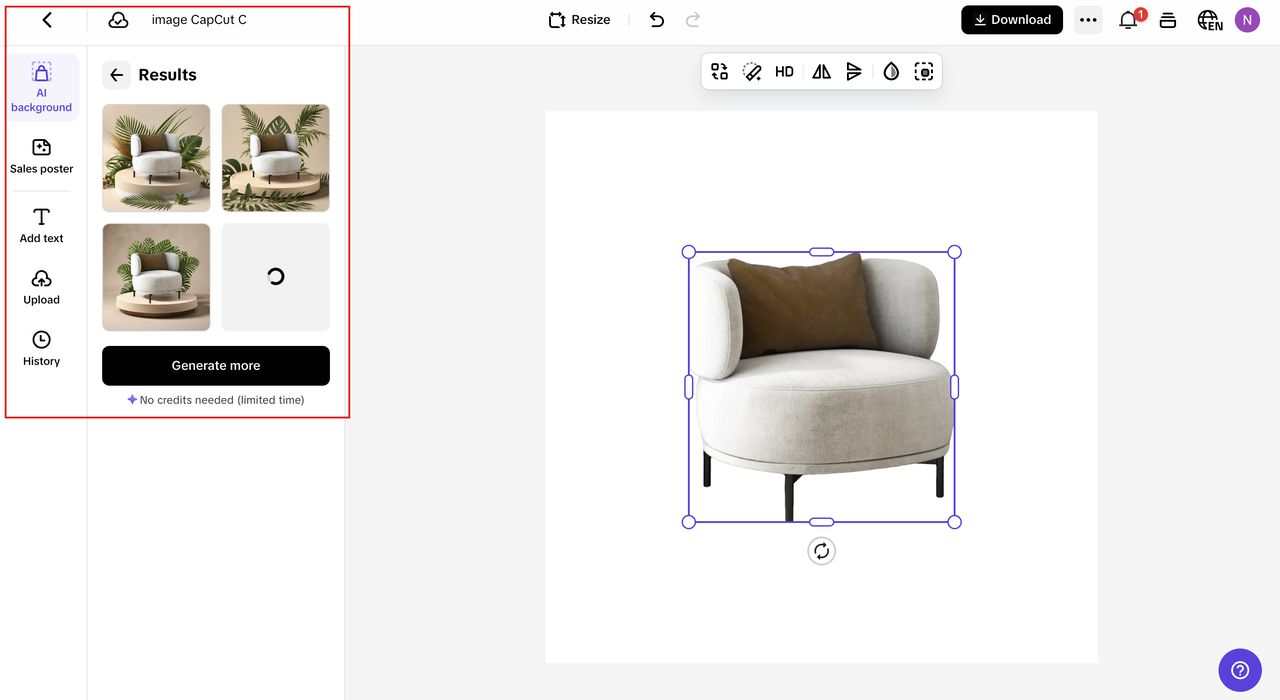
Task: Undo the last action
Action: [656, 20]
